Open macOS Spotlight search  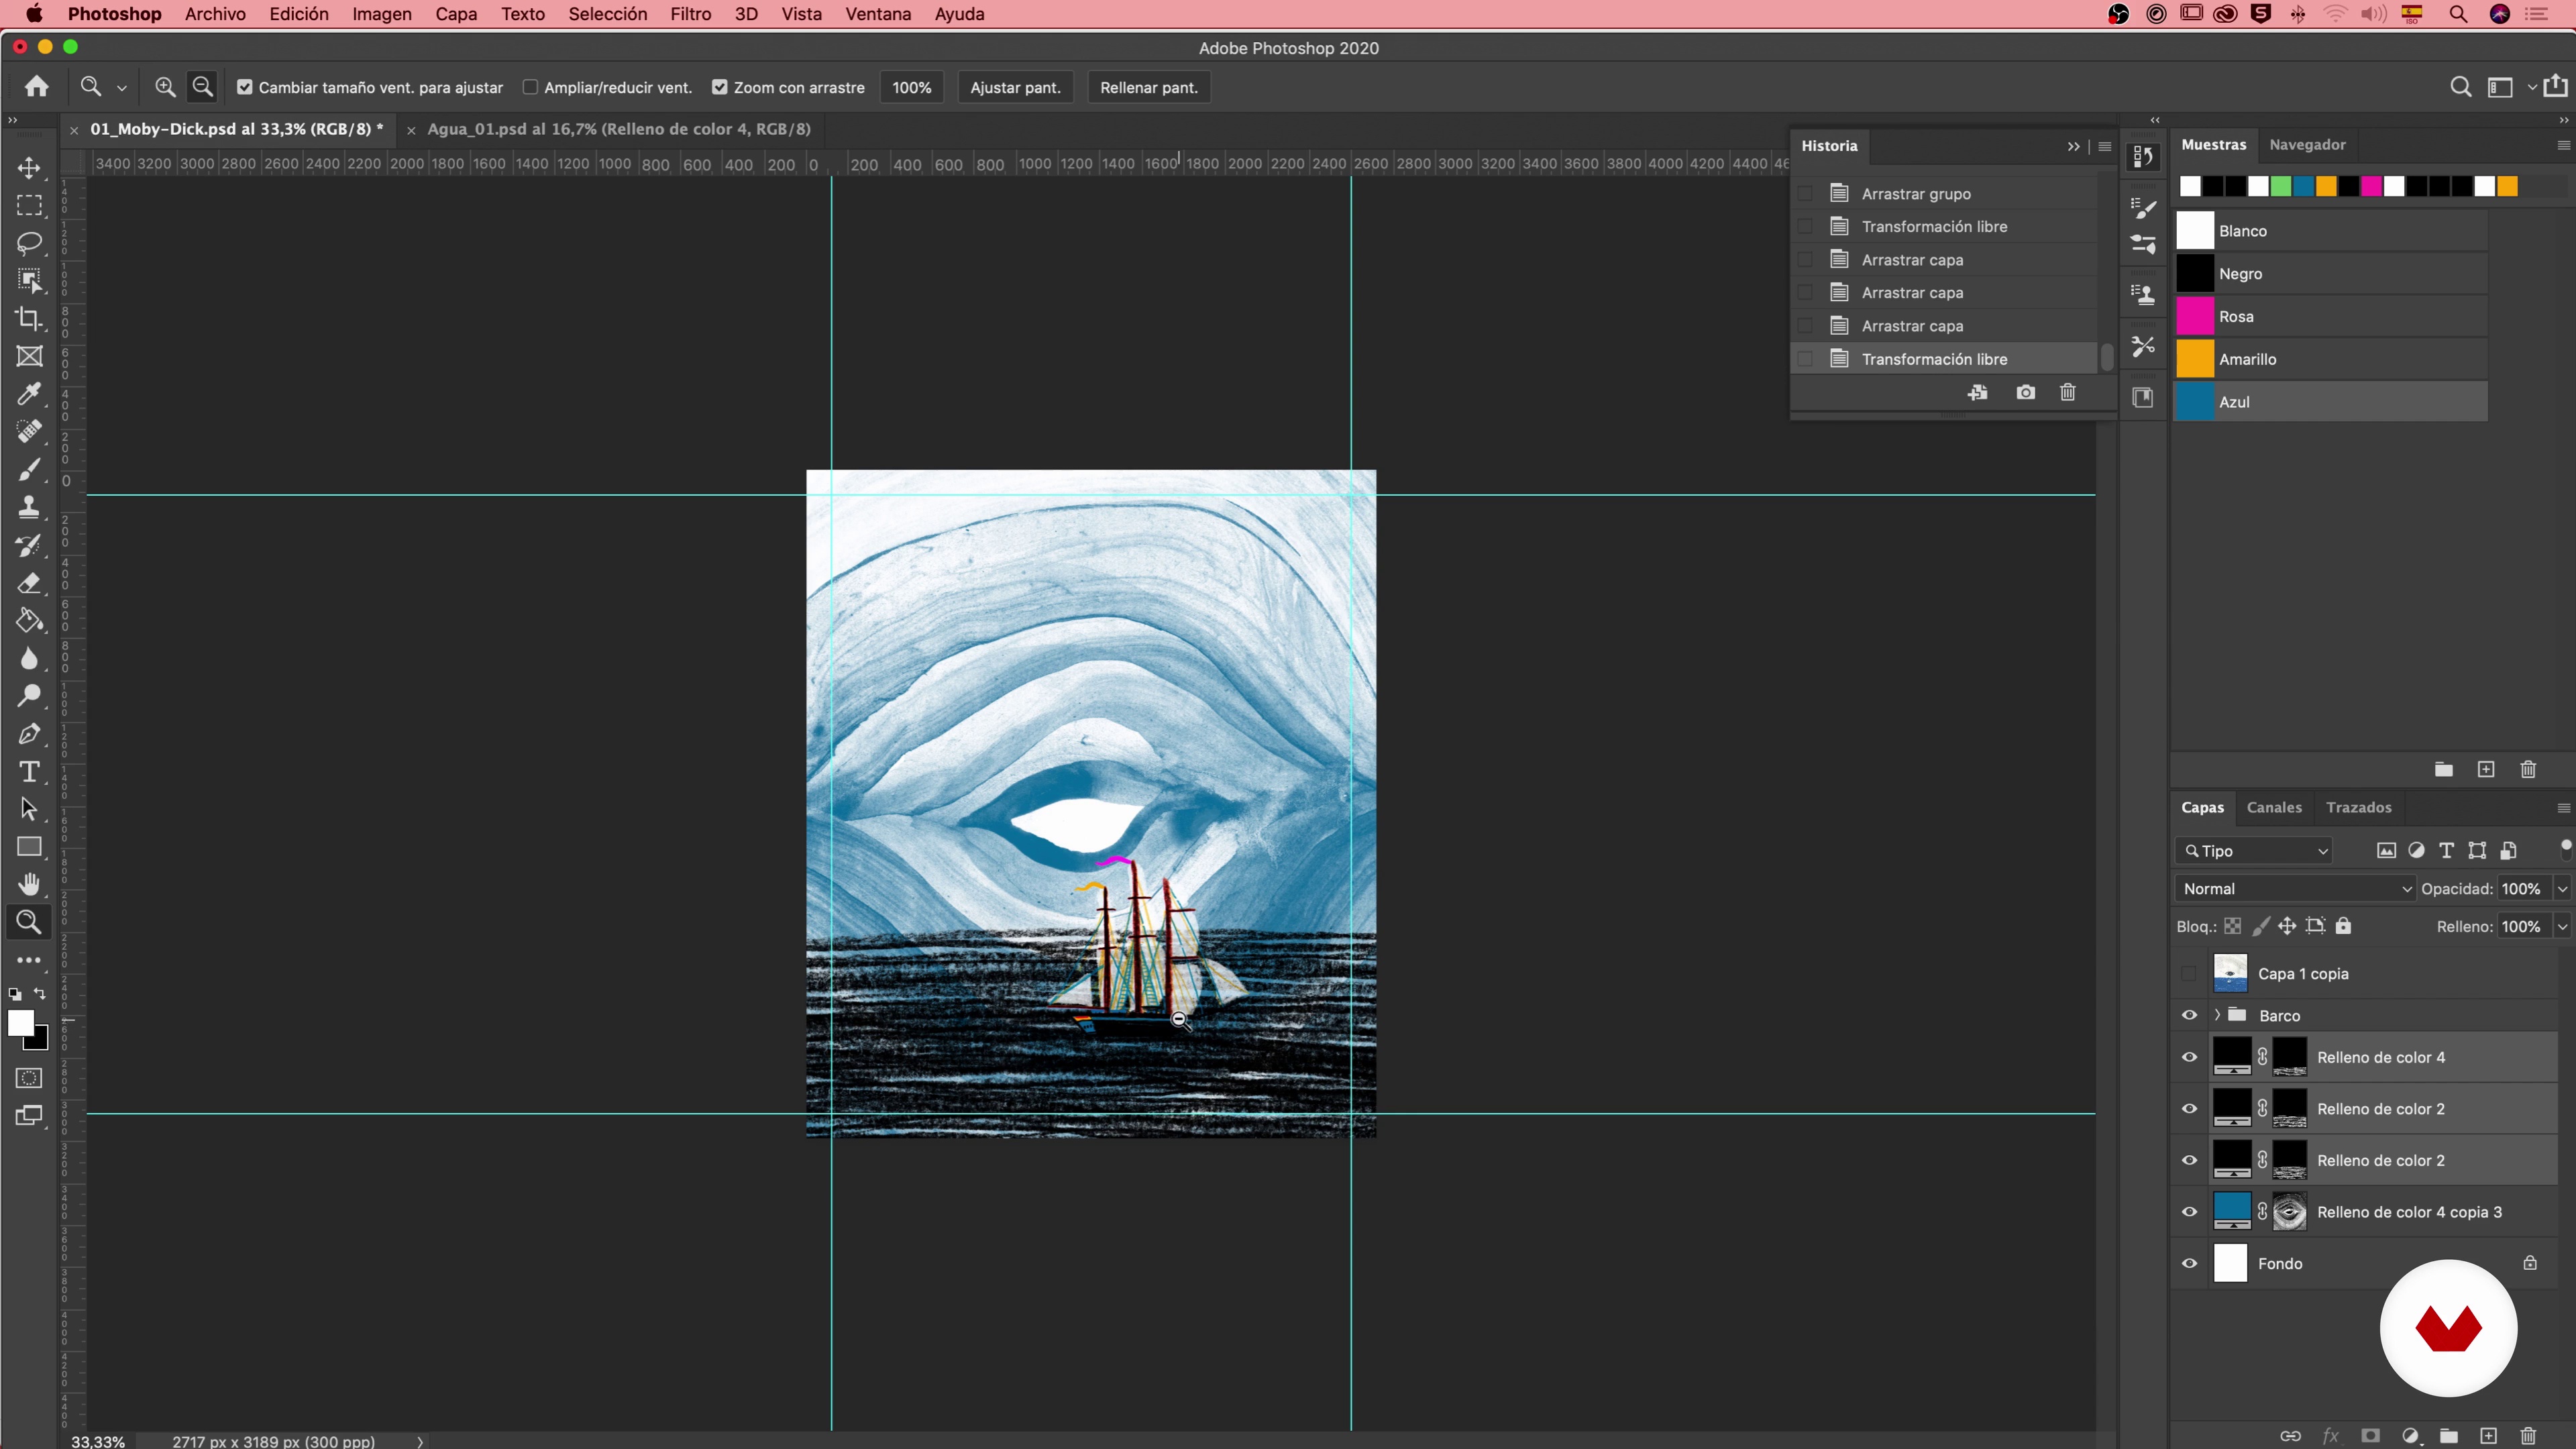pos(2457,14)
